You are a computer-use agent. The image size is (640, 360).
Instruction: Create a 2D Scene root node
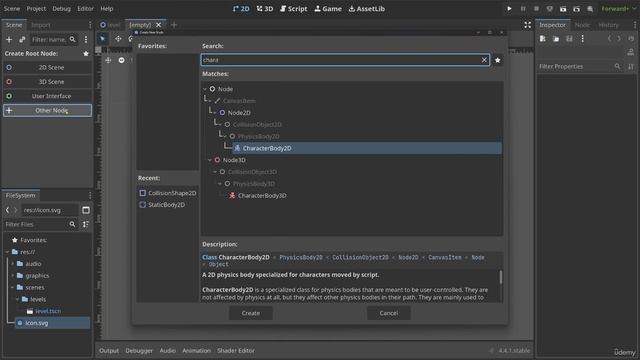coord(47,67)
